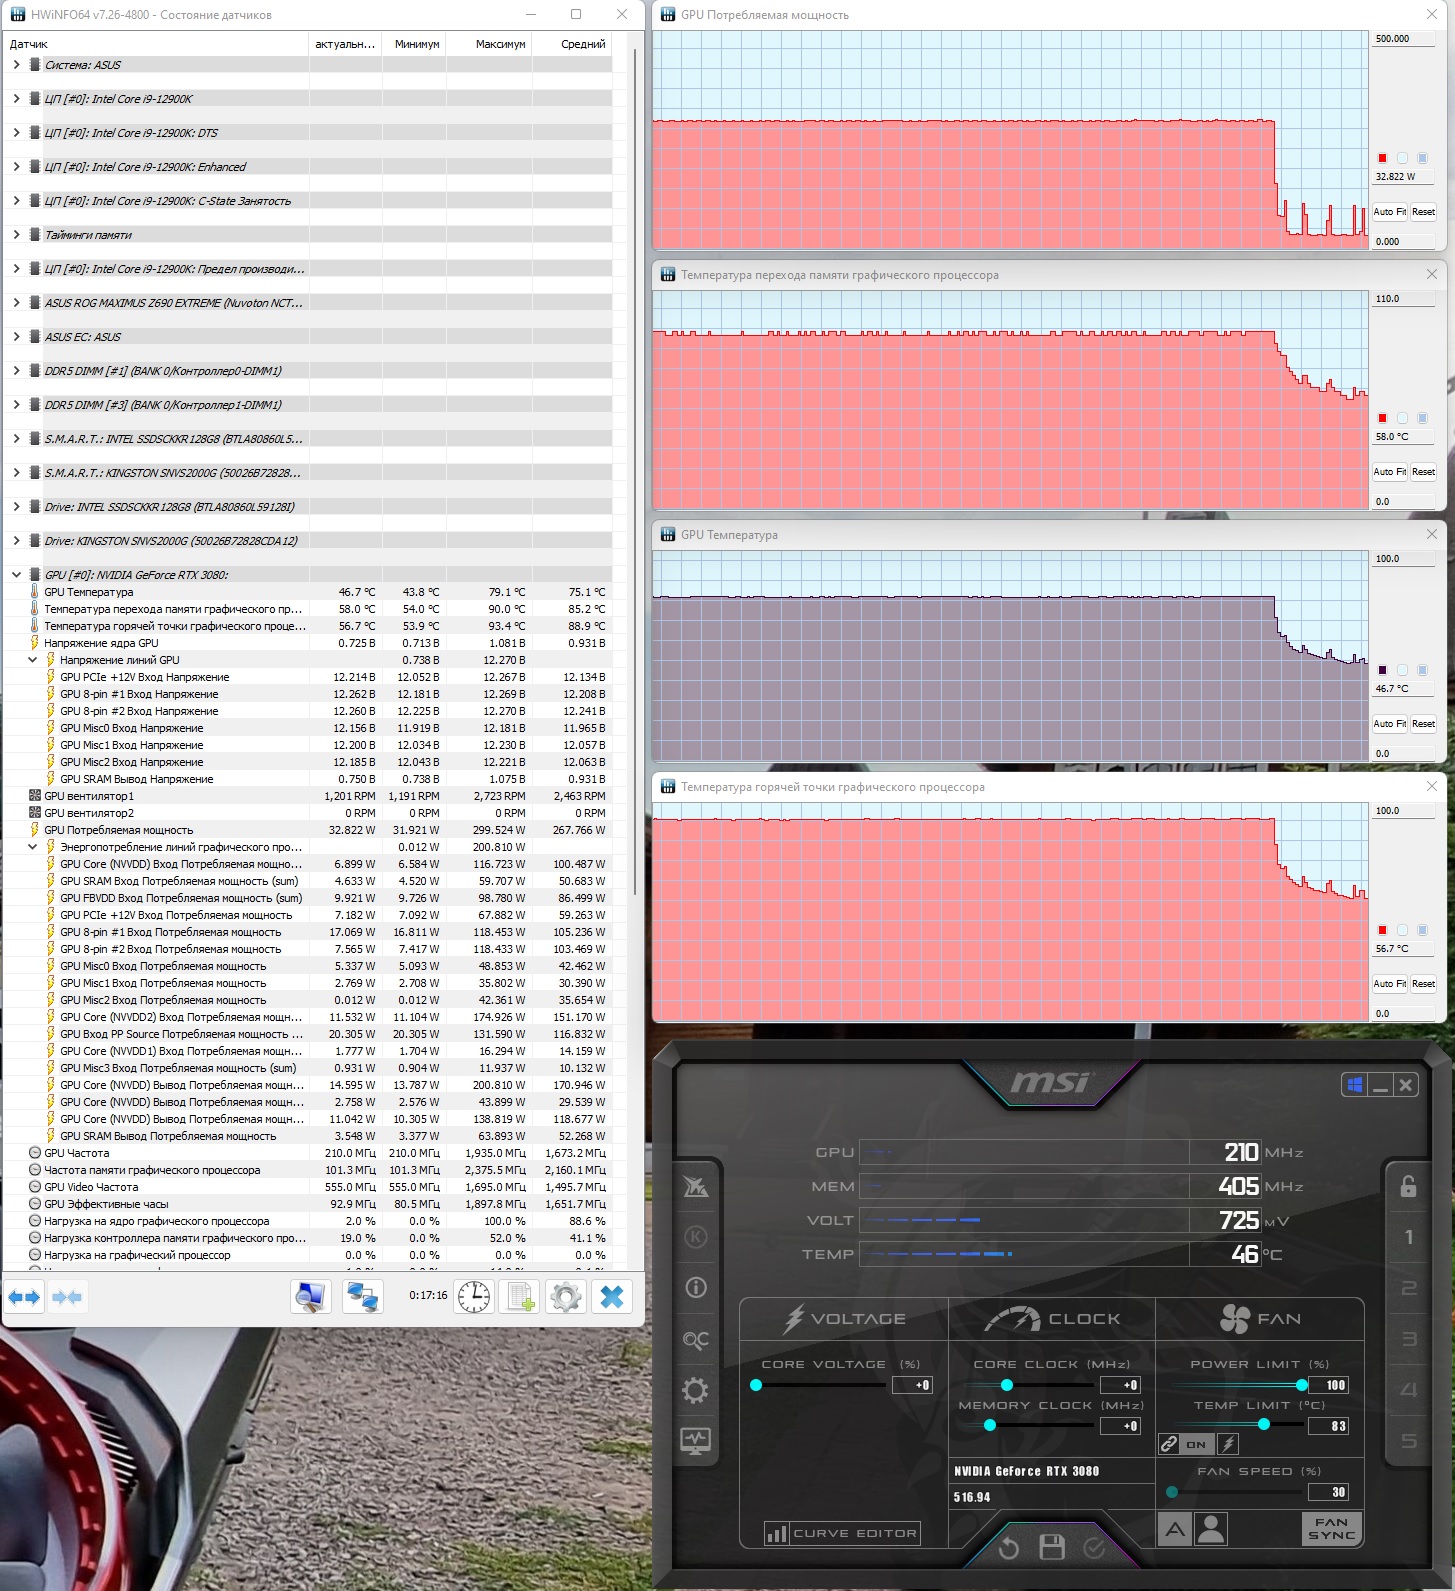Collapse the GPU [#0]: NVIDIA GeForce RTX 3080 group
Image resolution: width=1455 pixels, height=1591 pixels.
(16, 575)
